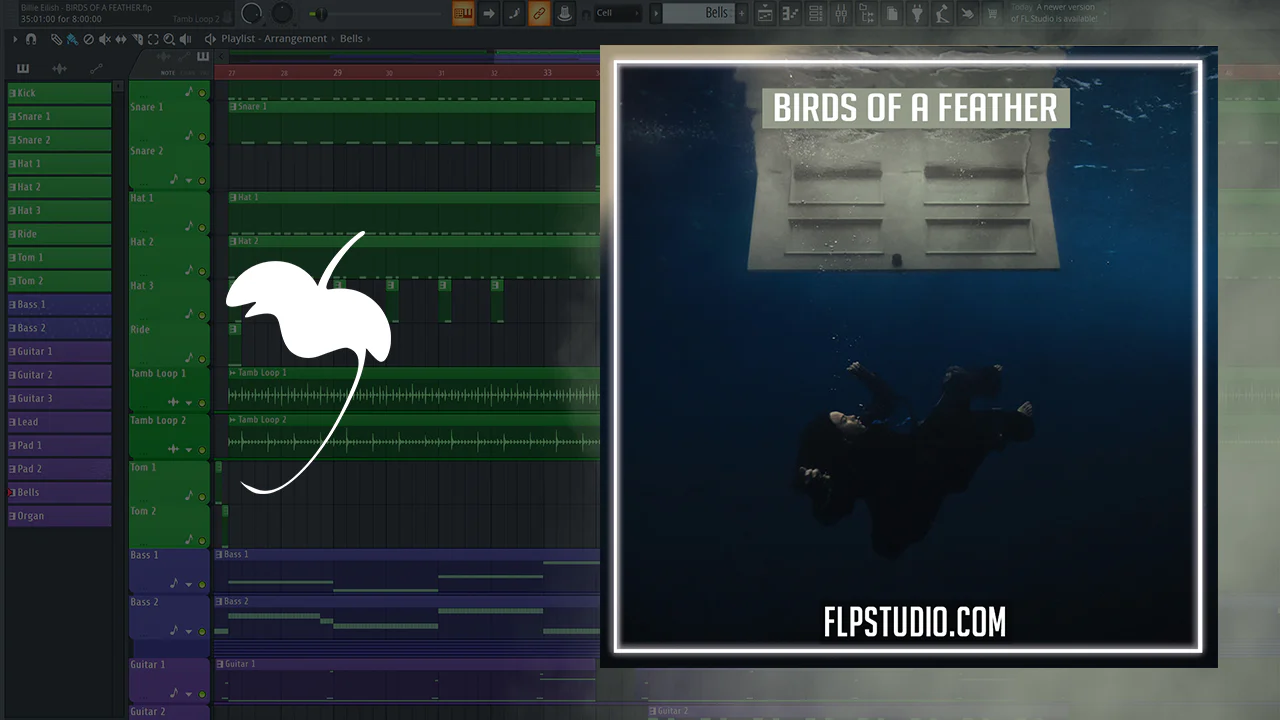Select the Pad 1 pattern in the picker
This screenshot has height=720, width=1280.
point(59,445)
